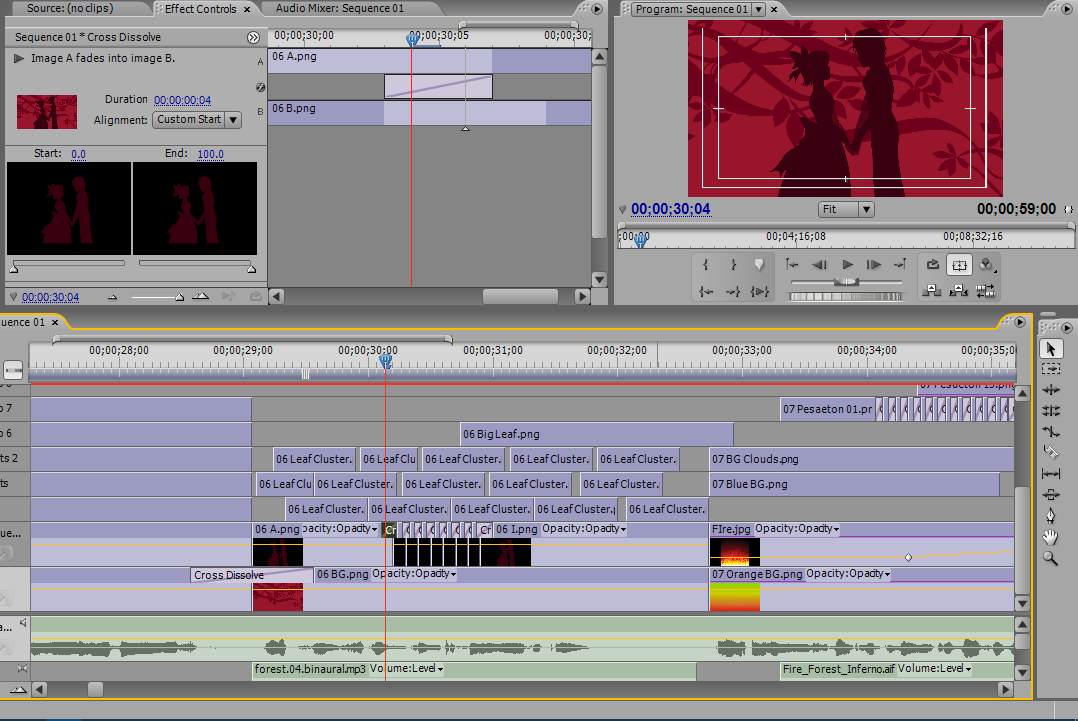Toggle Loop playback in Program monitor
This screenshot has width=1078, height=721.
click(x=932, y=265)
